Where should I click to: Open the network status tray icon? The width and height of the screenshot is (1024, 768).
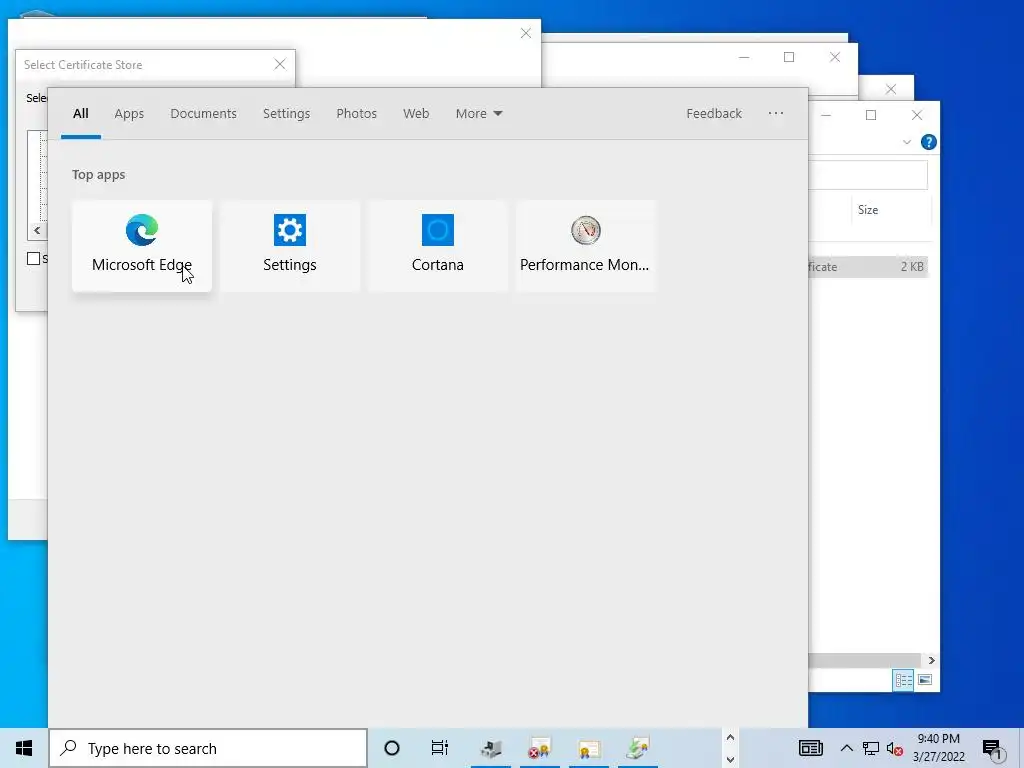pos(871,748)
